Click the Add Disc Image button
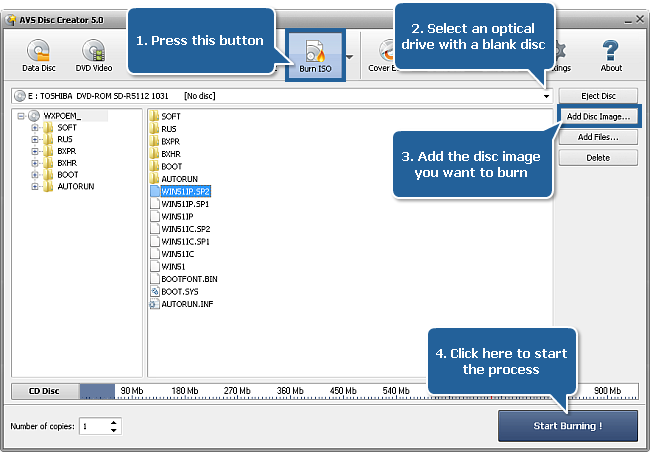The height and width of the screenshot is (452, 650). pyautogui.click(x=598, y=117)
